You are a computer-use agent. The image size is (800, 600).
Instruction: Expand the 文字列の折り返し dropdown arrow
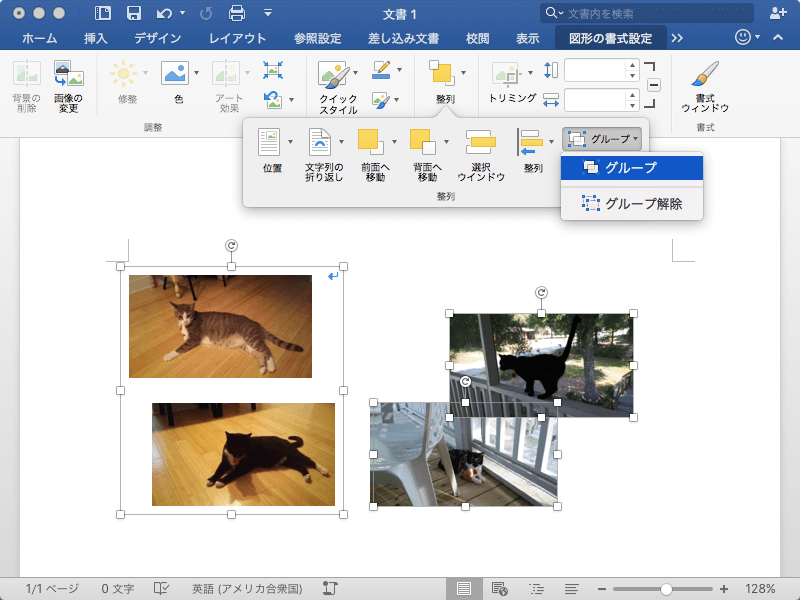(341, 142)
